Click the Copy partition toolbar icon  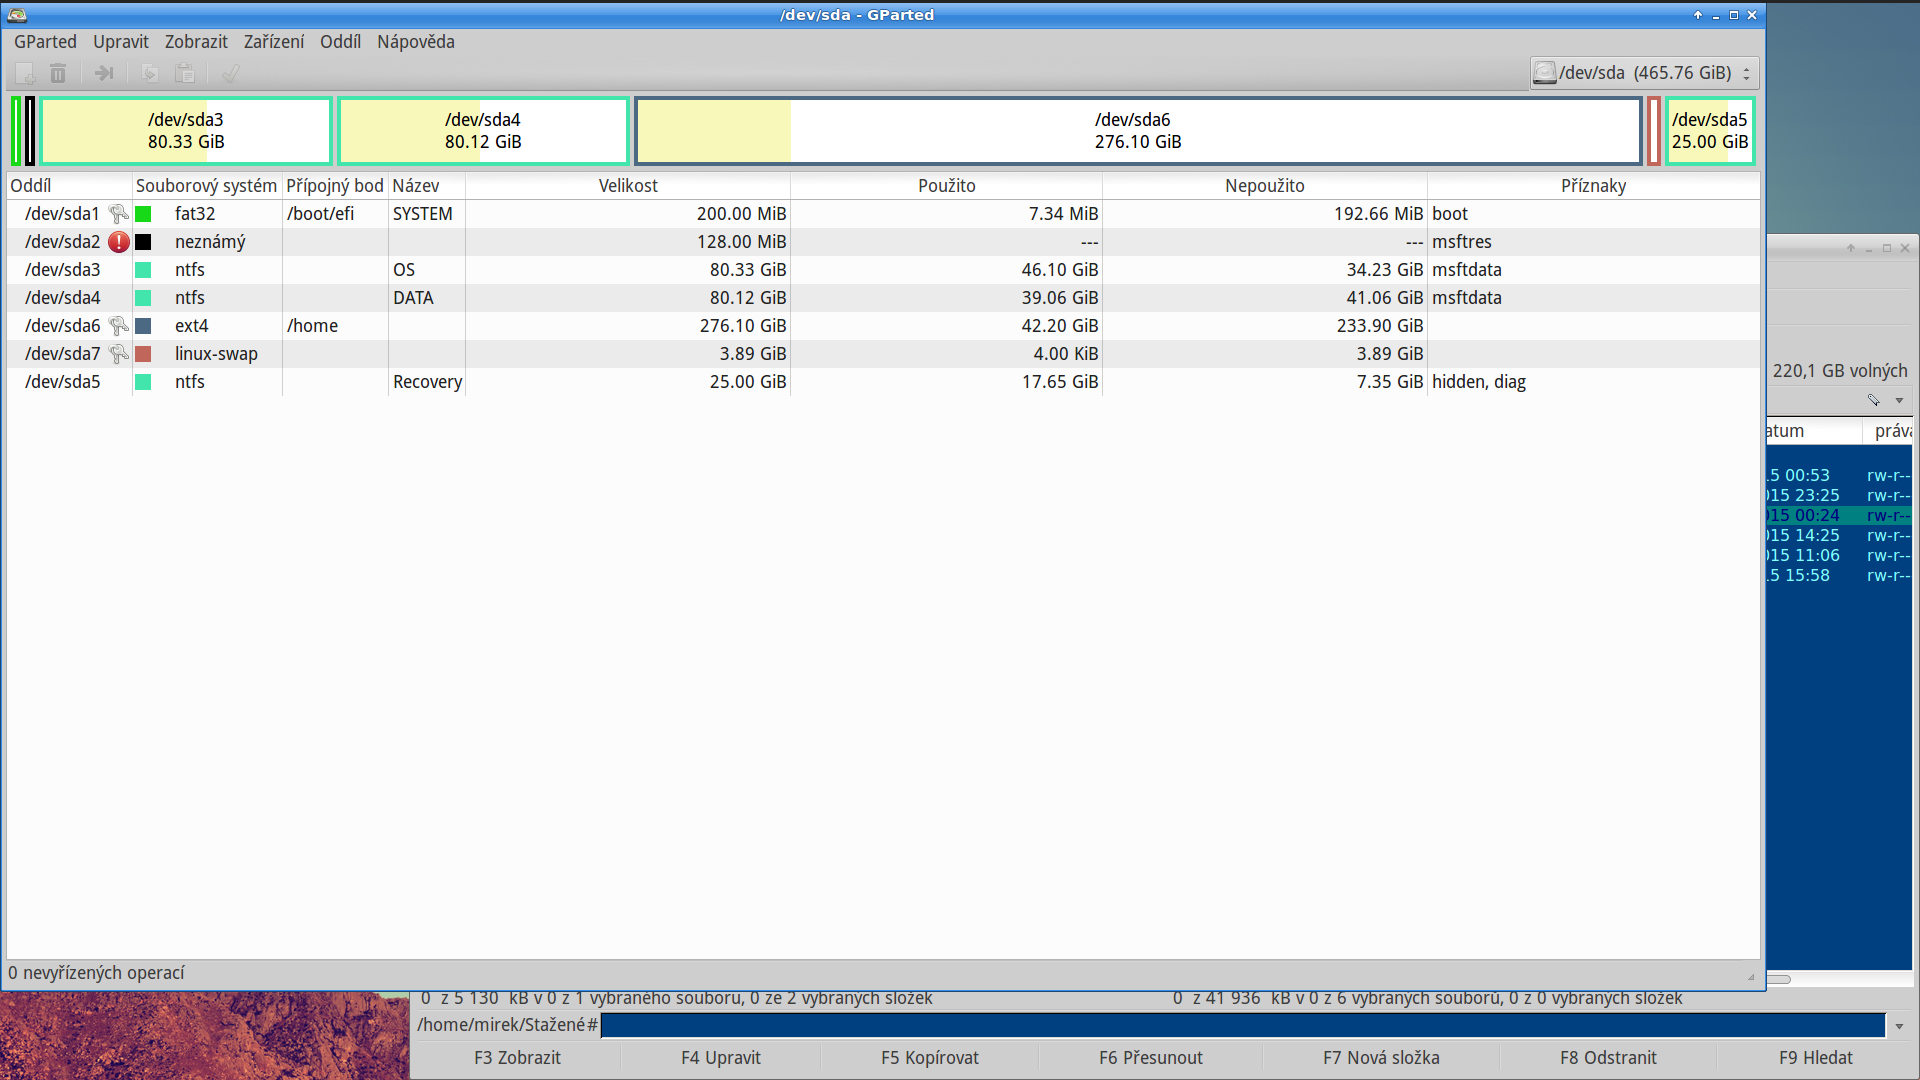(150, 73)
